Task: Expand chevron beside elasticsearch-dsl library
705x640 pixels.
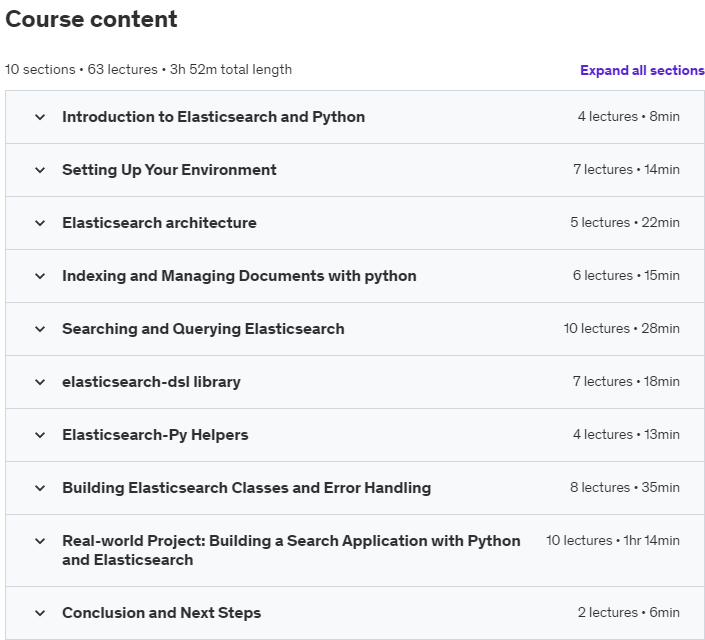Action: (40, 382)
